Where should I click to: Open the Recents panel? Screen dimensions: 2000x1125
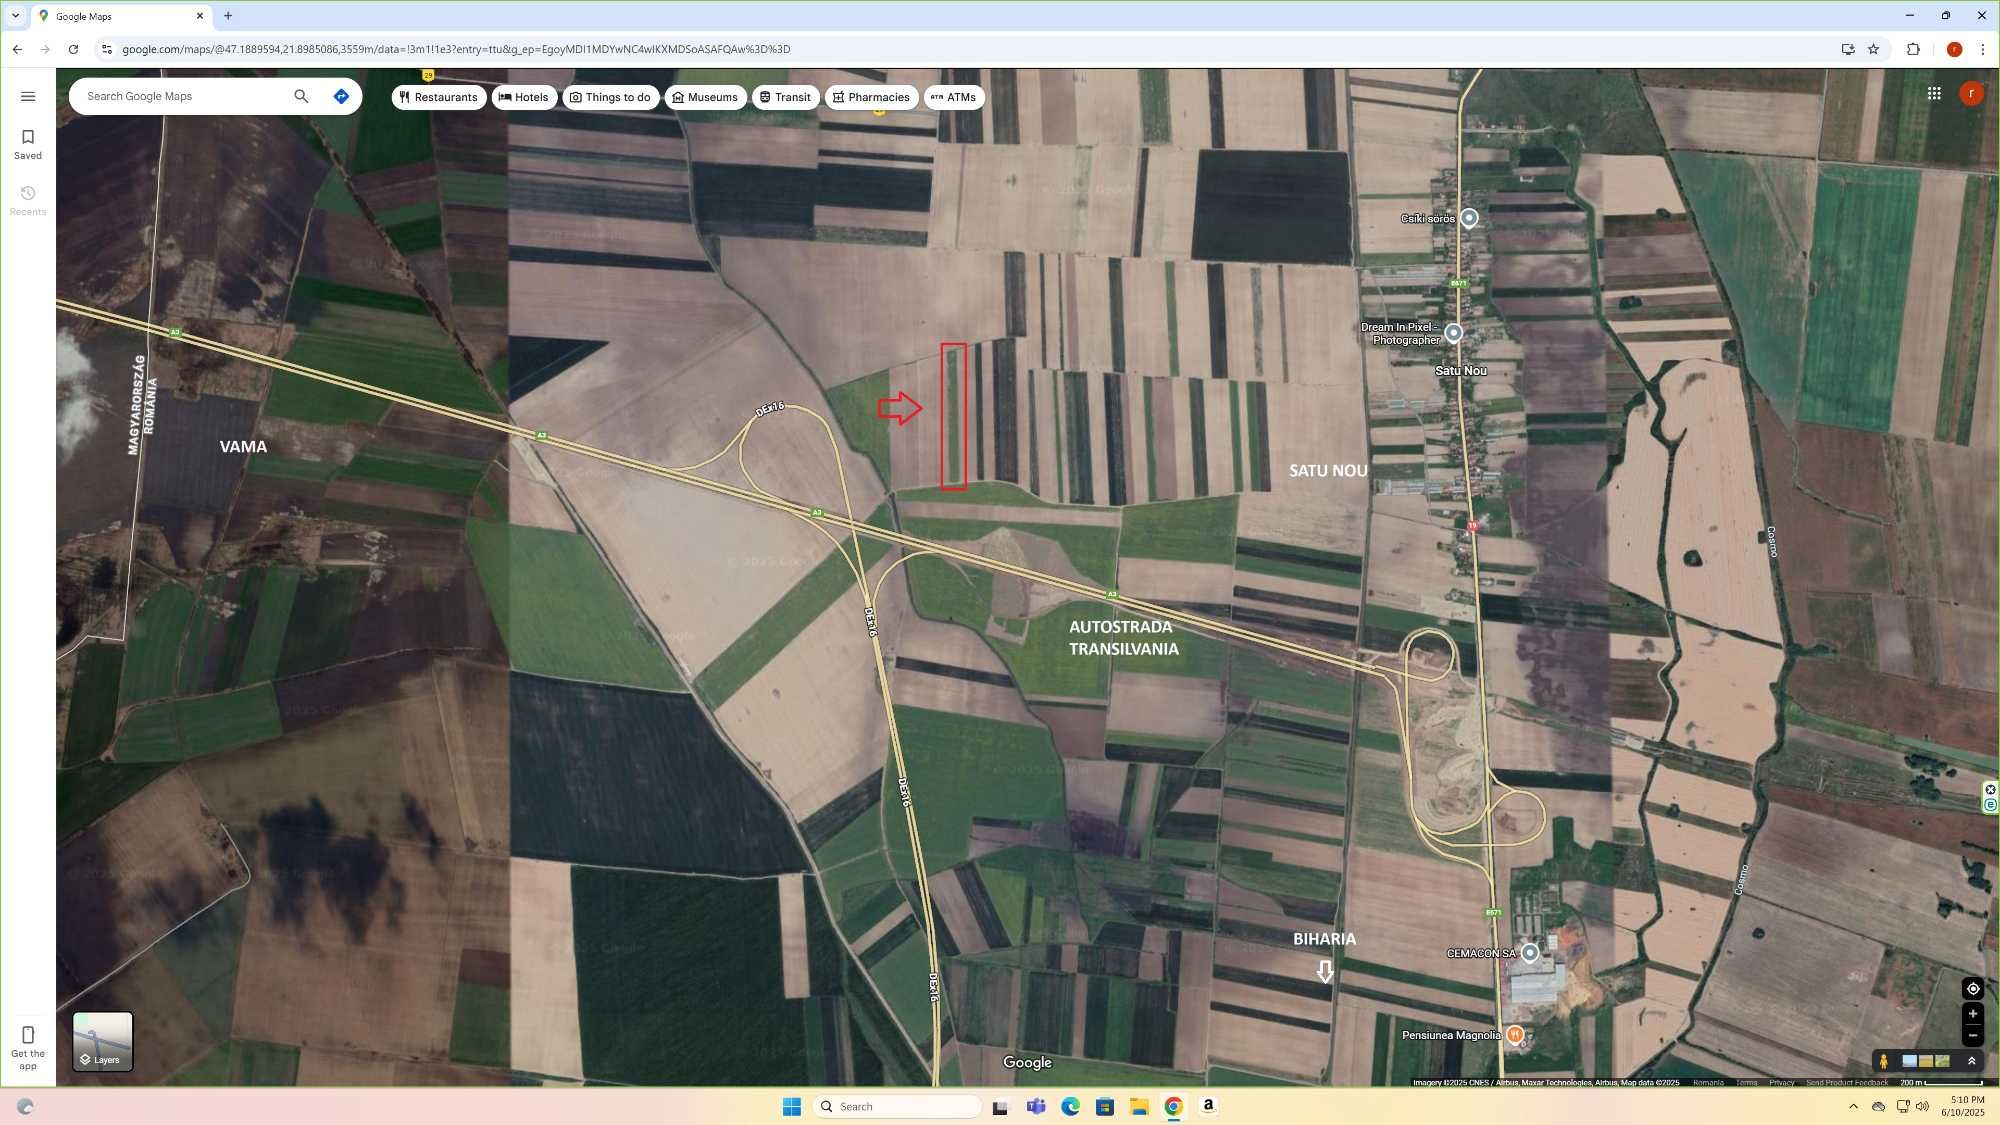28,200
